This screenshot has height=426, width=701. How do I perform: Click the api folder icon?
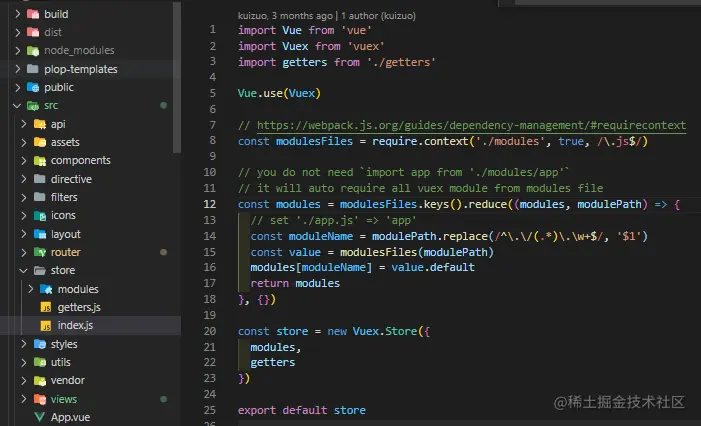pos(40,124)
